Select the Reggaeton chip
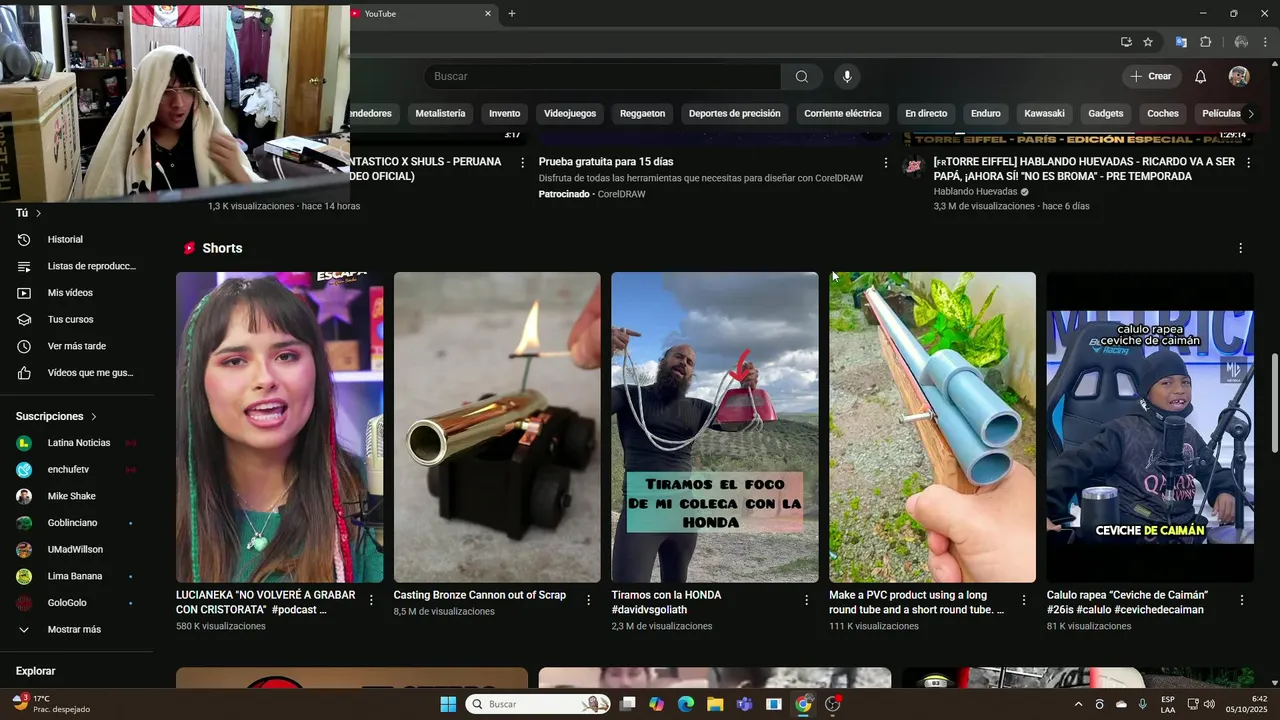Image resolution: width=1280 pixels, height=720 pixels. [x=642, y=114]
